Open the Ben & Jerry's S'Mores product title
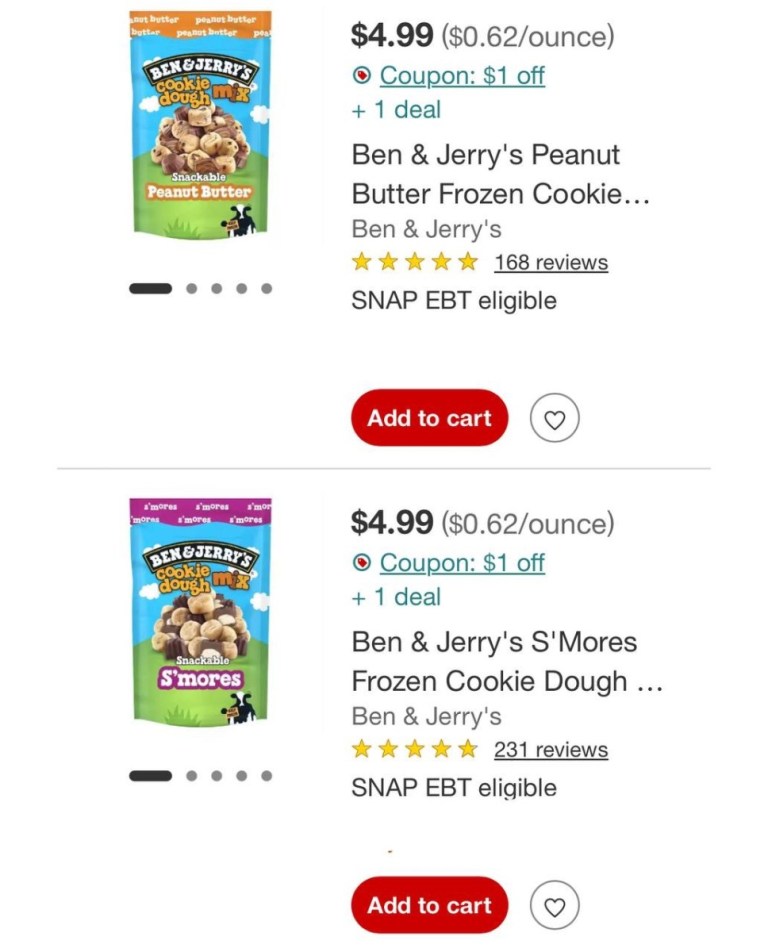768x952 pixels. tap(506, 661)
